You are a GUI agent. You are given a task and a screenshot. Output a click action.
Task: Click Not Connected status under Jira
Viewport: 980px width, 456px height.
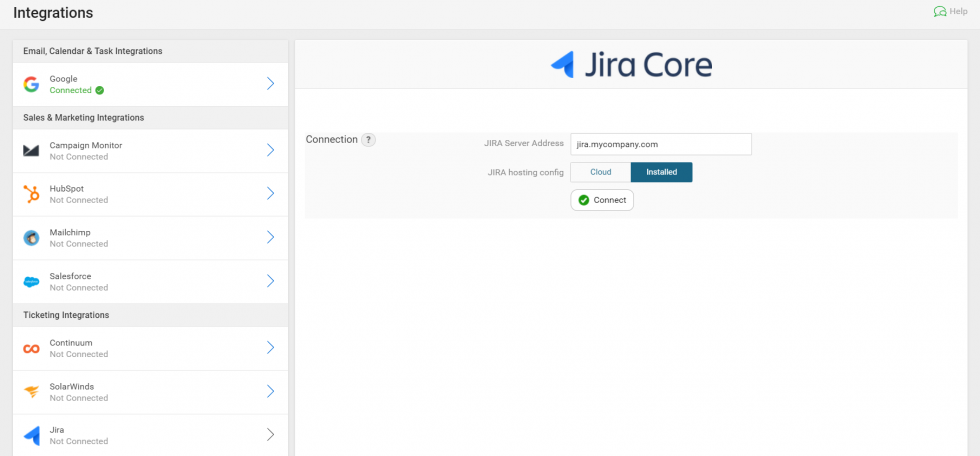click(79, 441)
